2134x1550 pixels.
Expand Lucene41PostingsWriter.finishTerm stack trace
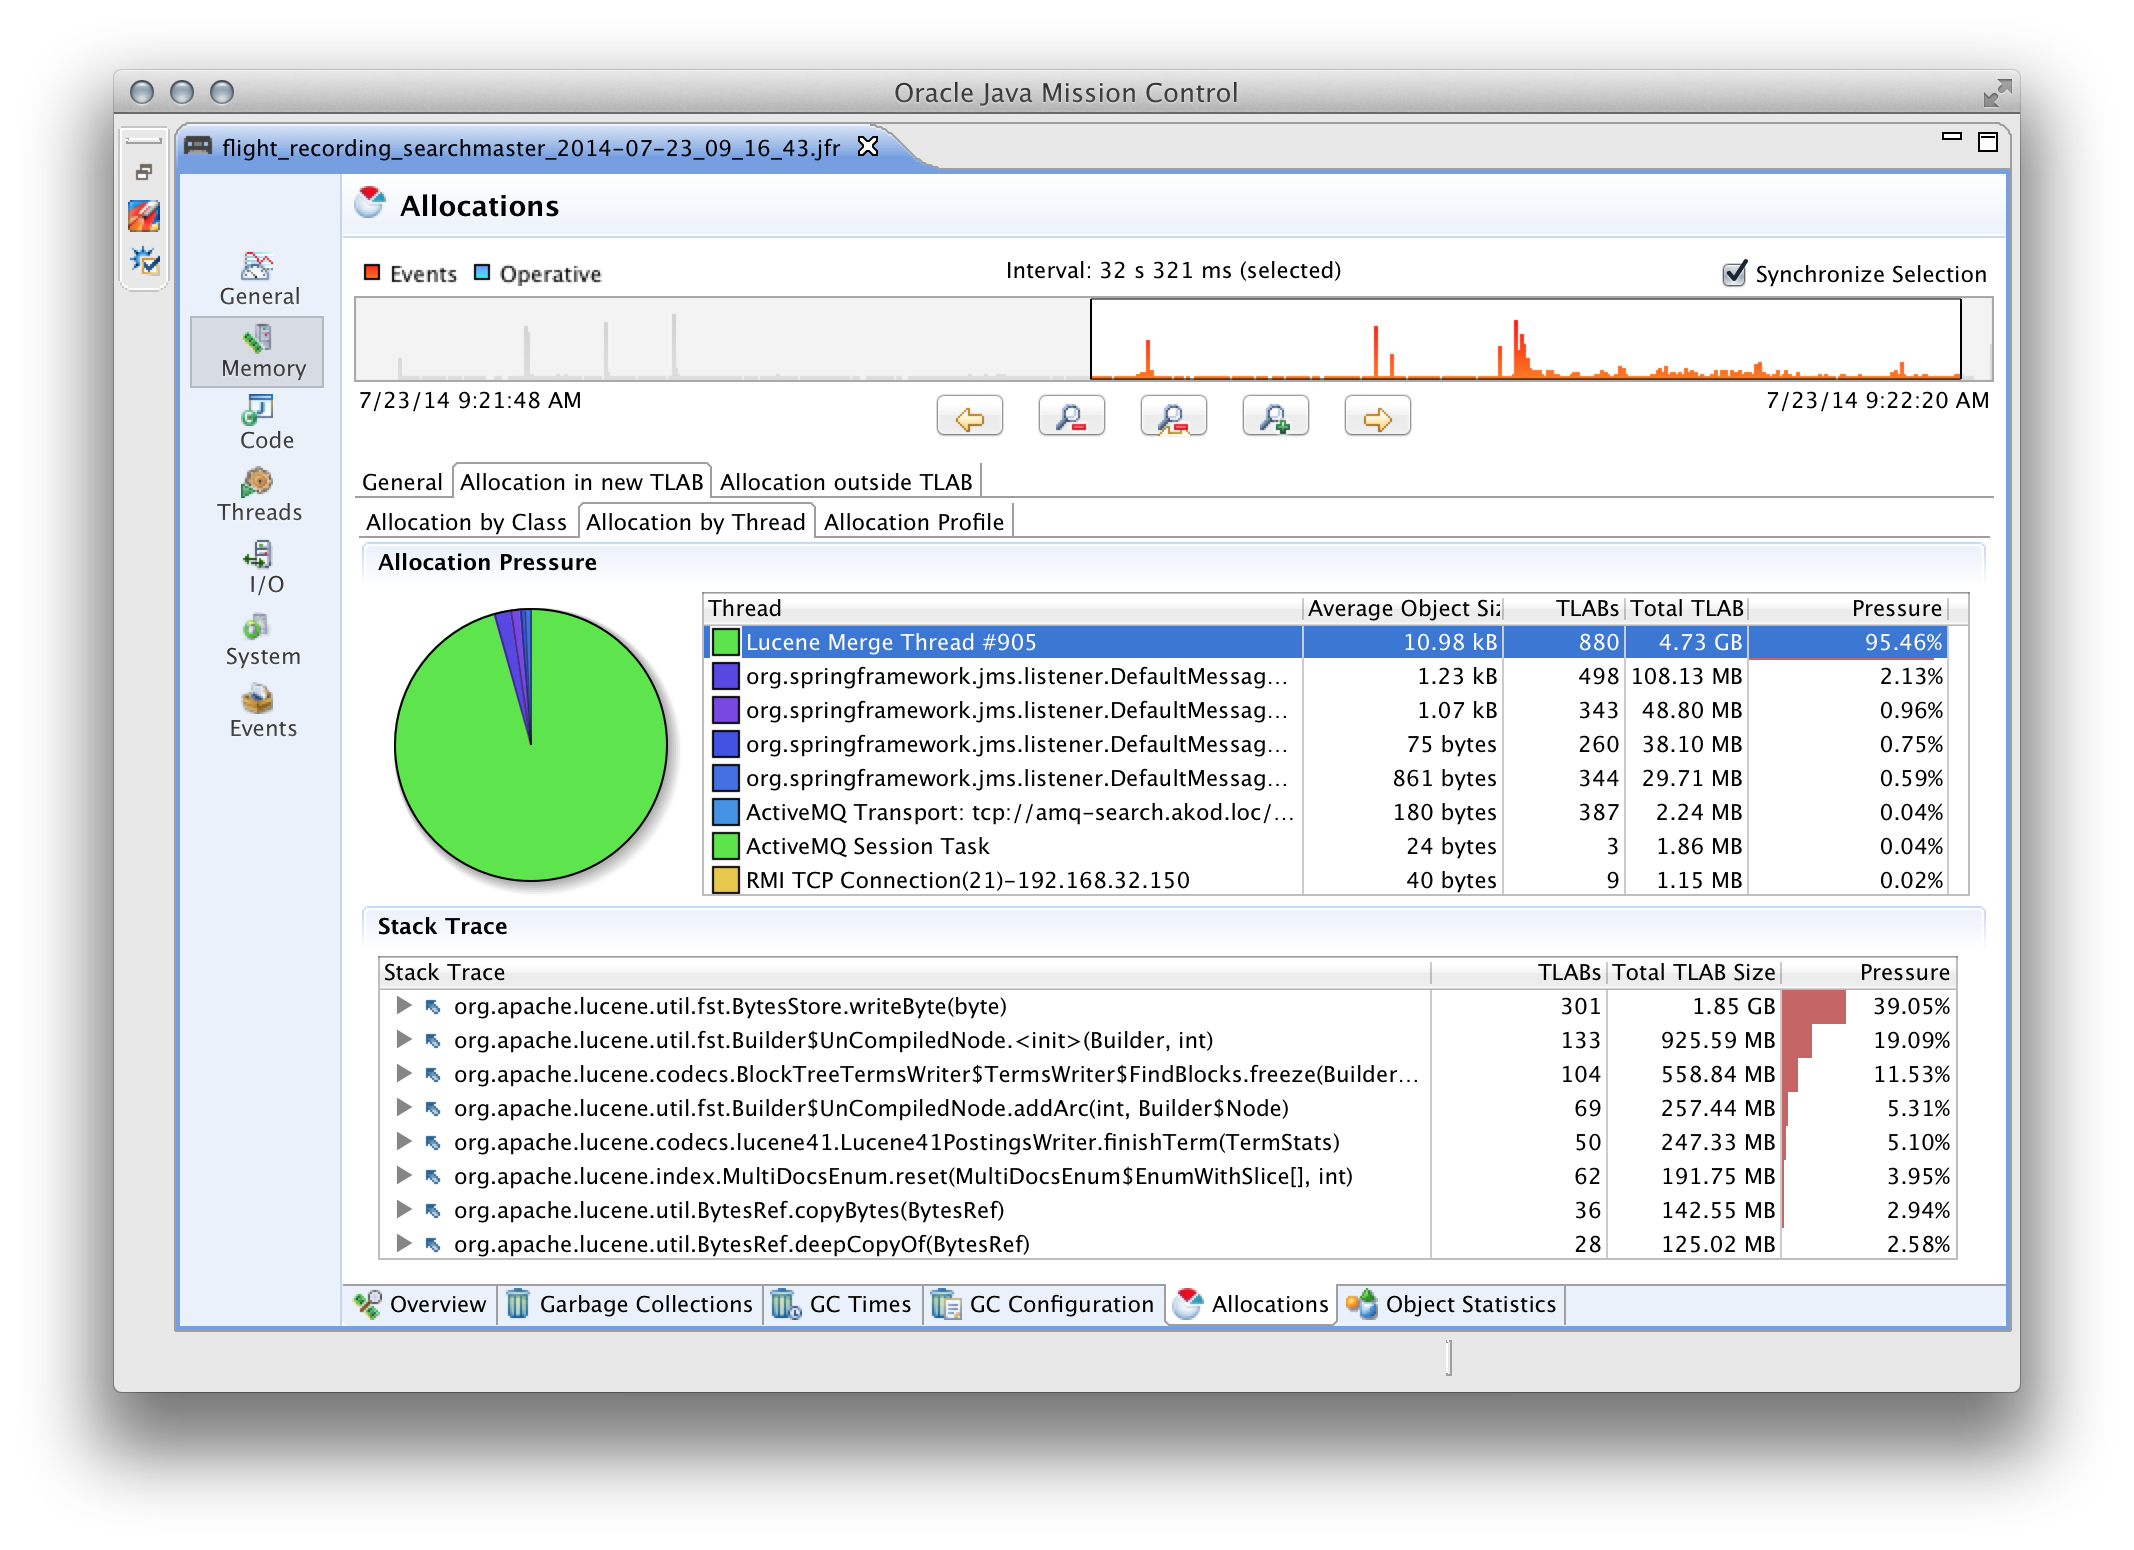pos(403,1141)
